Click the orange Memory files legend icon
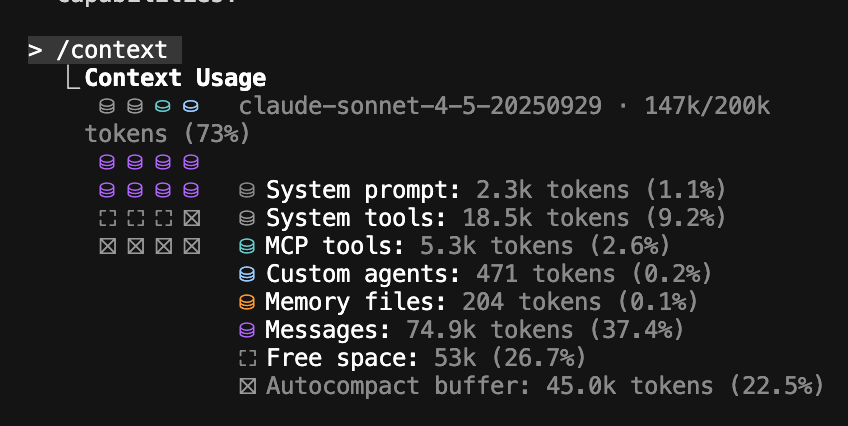 click(247, 302)
